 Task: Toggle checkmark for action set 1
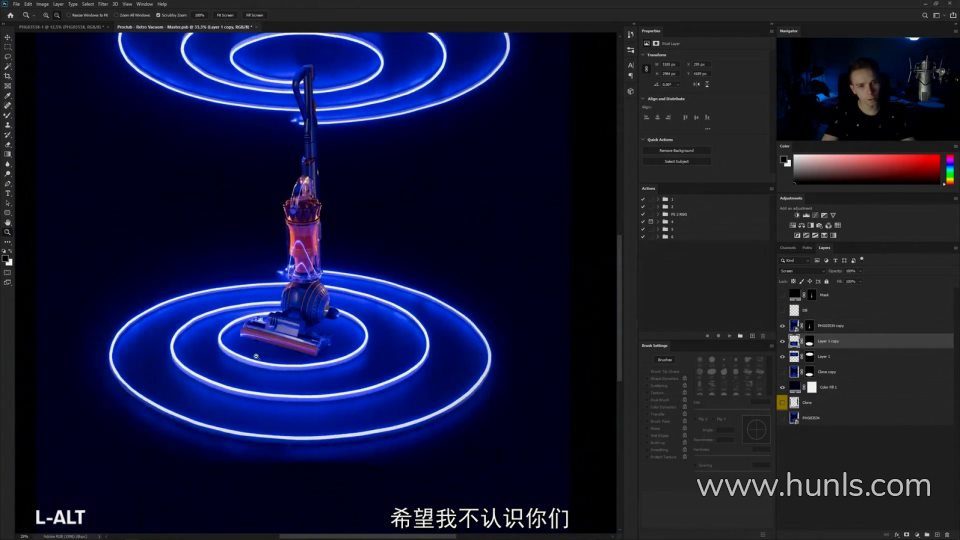[x=643, y=199]
